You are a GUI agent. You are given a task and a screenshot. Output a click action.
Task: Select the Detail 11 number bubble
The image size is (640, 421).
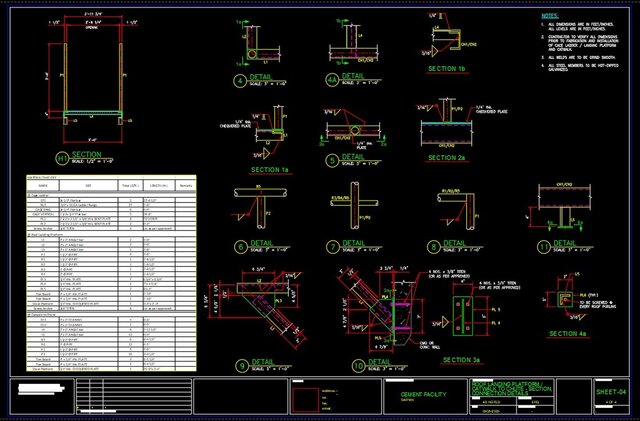pyautogui.click(x=544, y=247)
